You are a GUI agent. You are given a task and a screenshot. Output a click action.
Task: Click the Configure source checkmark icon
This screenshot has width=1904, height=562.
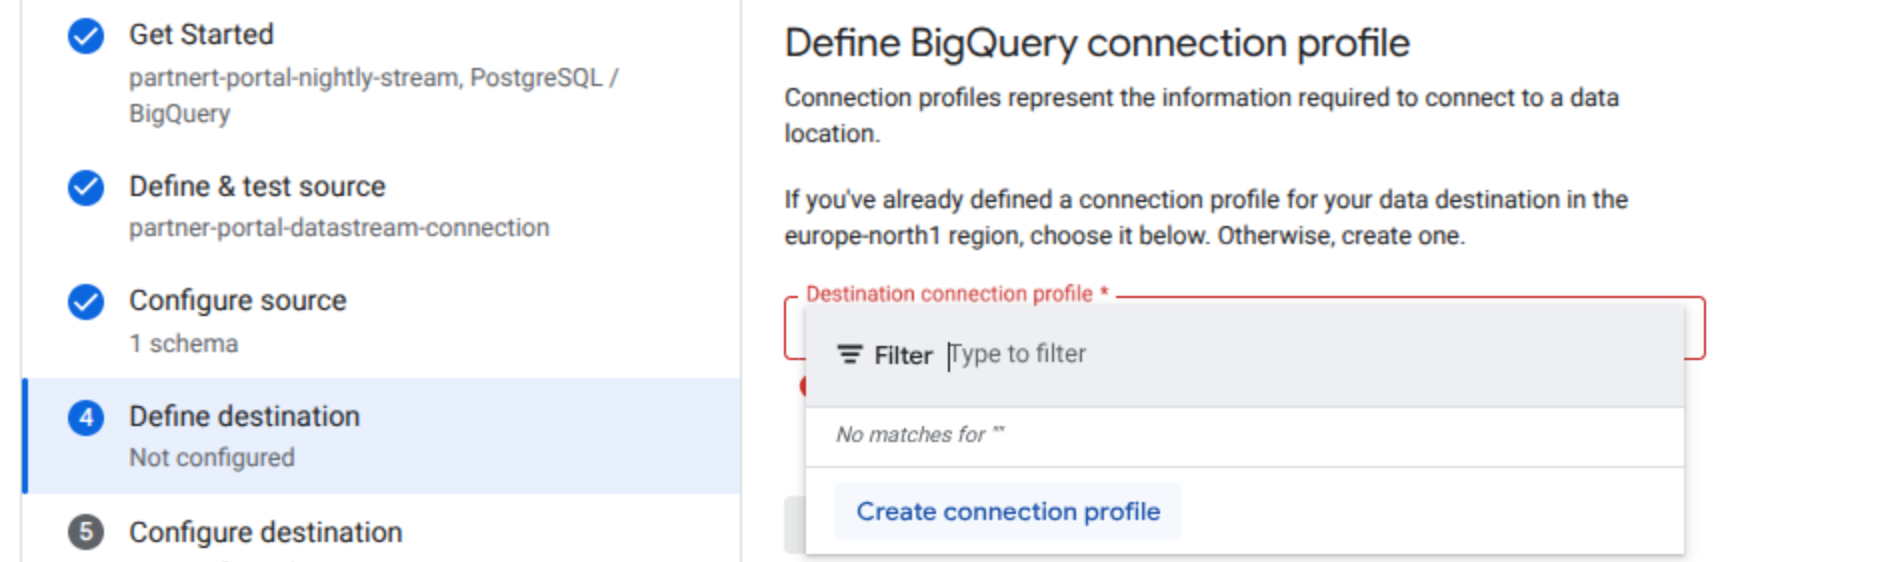coord(86,301)
